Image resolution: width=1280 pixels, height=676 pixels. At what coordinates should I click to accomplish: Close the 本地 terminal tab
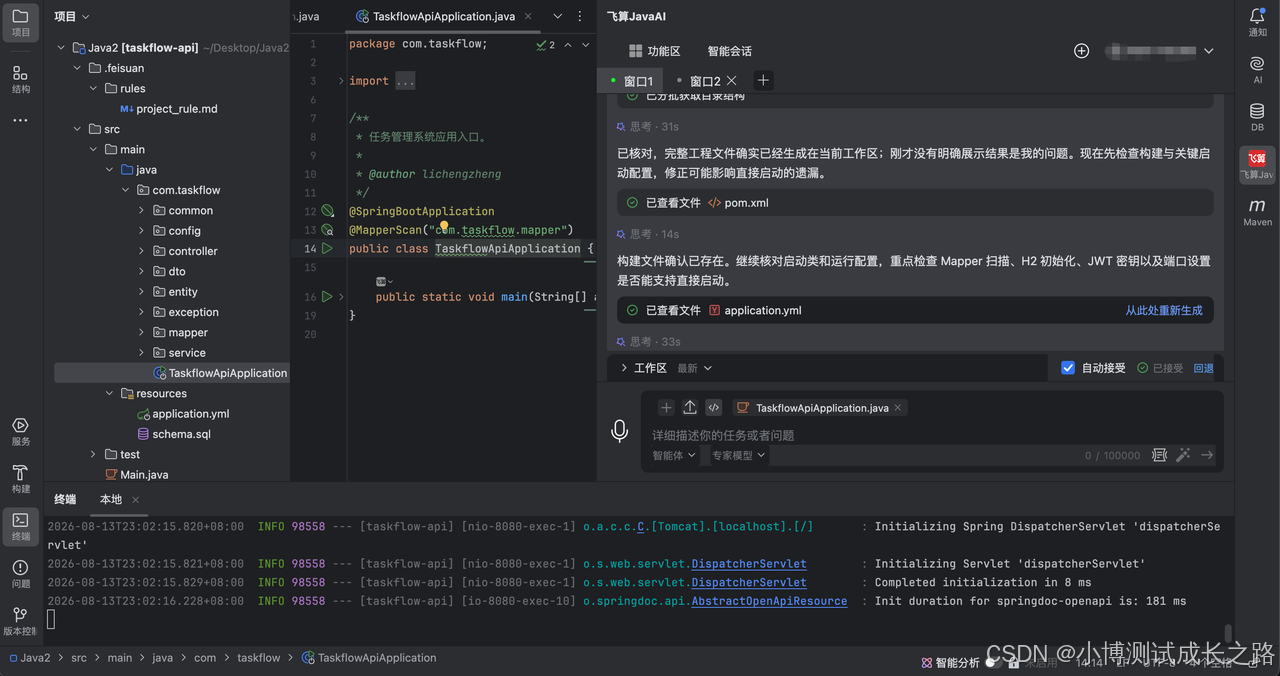point(136,500)
